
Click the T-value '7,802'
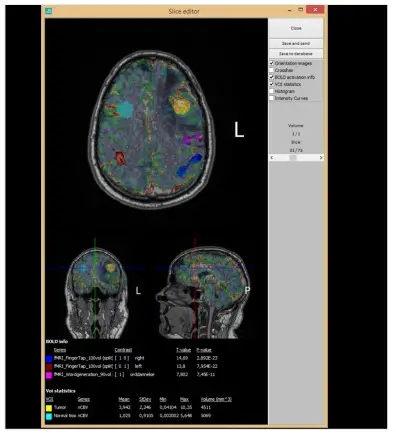(x=182, y=374)
